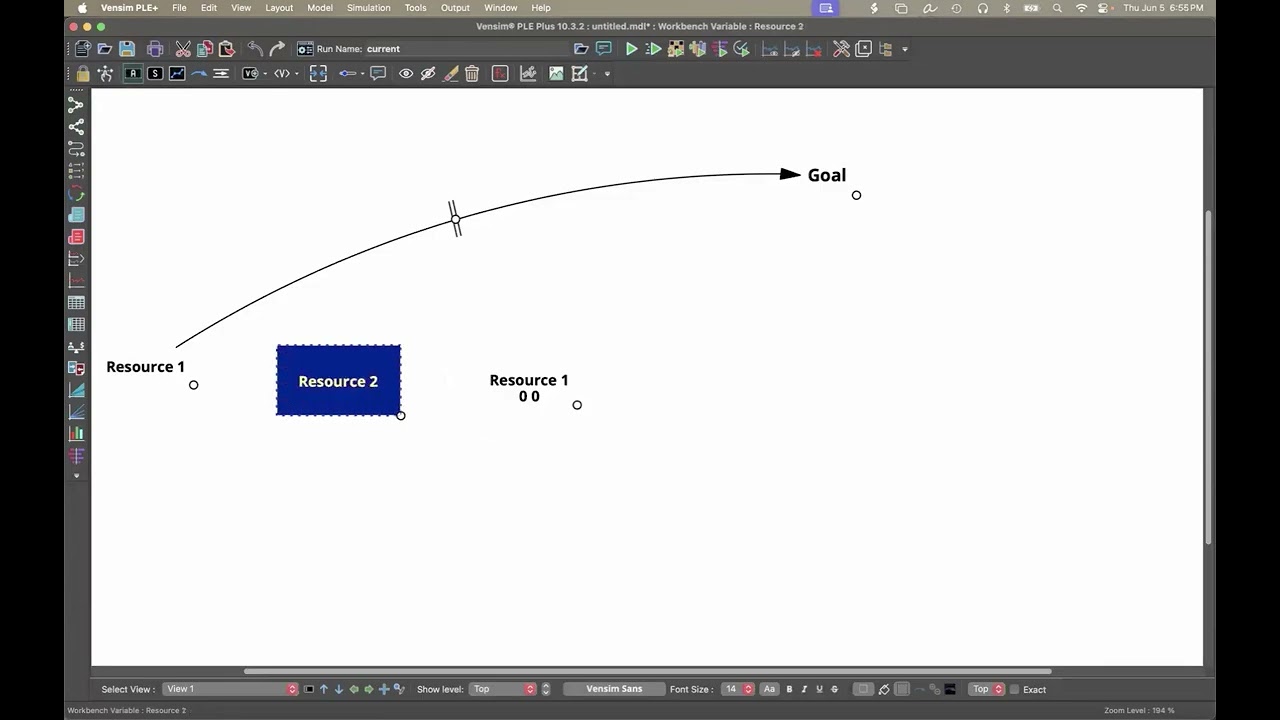Toggle Underline text formatting

(x=819, y=689)
